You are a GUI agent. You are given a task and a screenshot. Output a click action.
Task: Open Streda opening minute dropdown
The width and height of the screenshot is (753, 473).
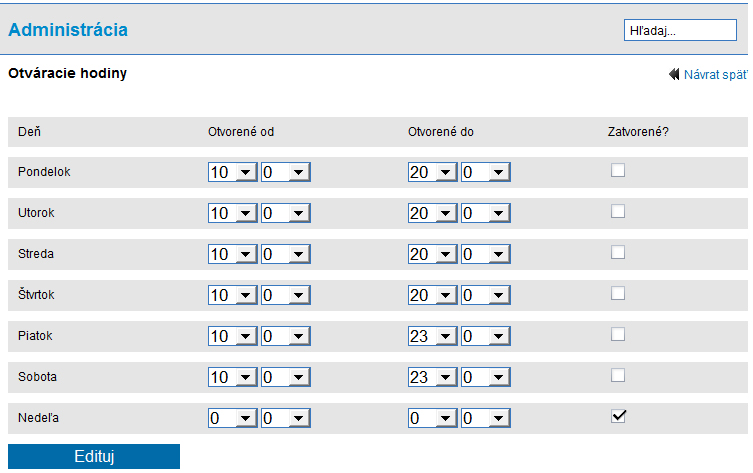click(286, 254)
